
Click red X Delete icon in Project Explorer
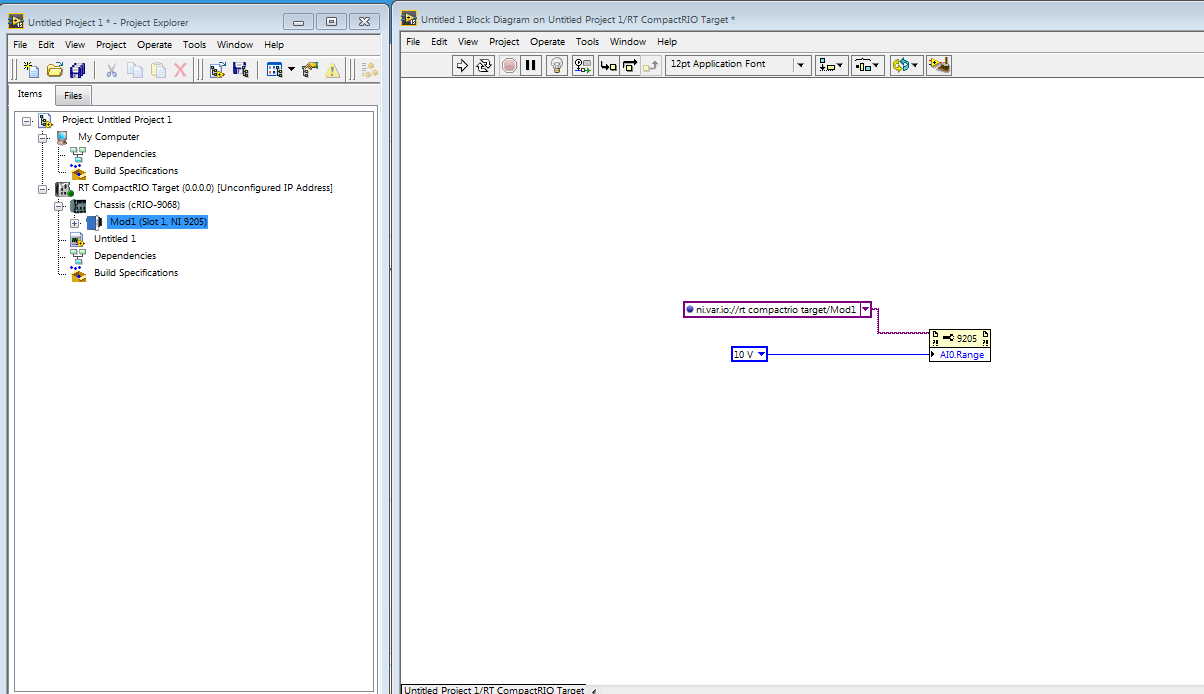pyautogui.click(x=181, y=70)
